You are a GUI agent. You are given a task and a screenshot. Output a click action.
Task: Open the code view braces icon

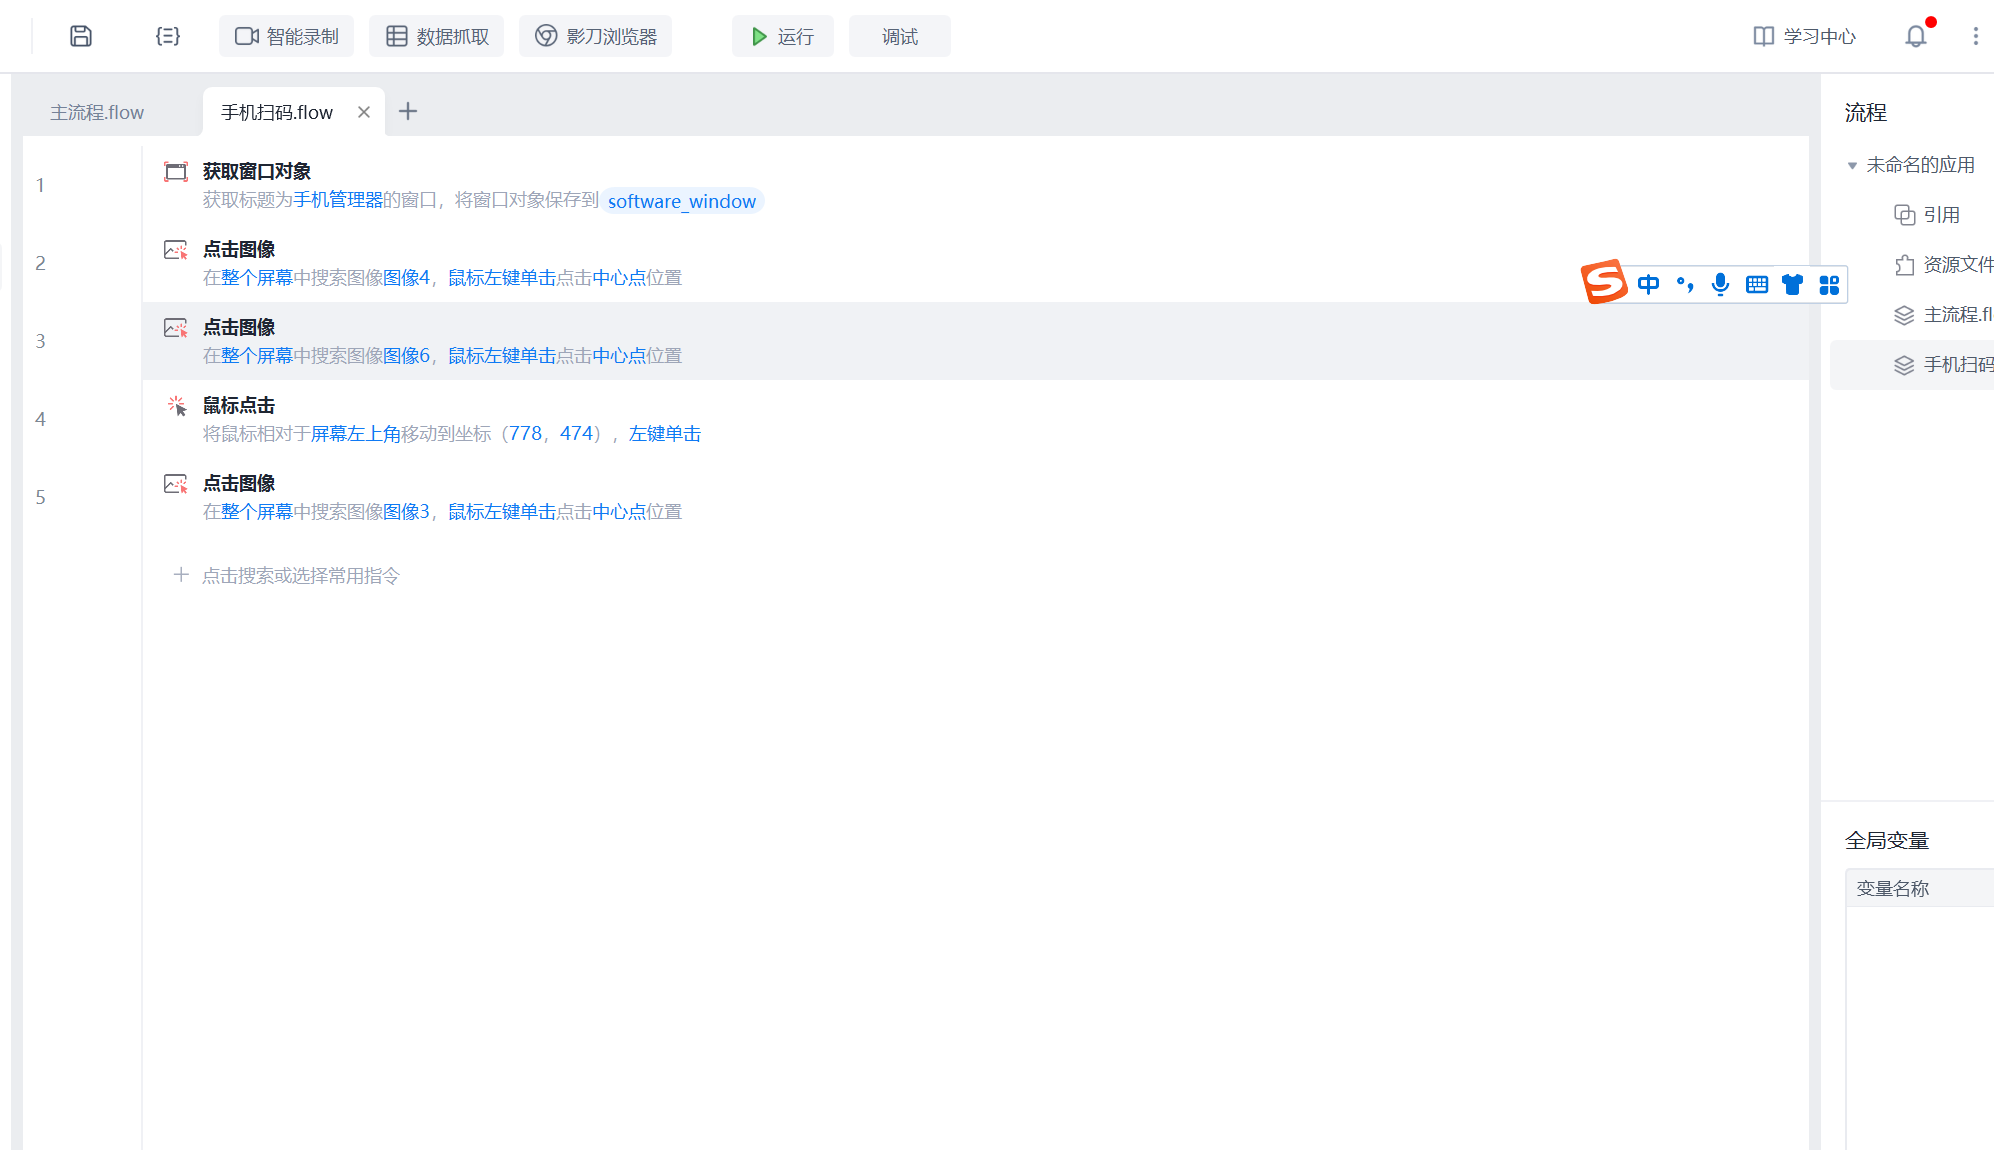coord(167,36)
